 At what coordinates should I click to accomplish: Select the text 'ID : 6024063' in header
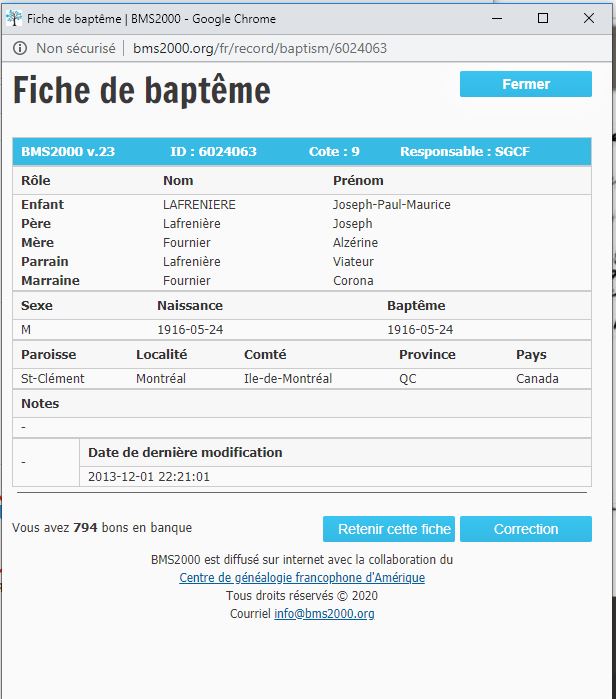213,152
